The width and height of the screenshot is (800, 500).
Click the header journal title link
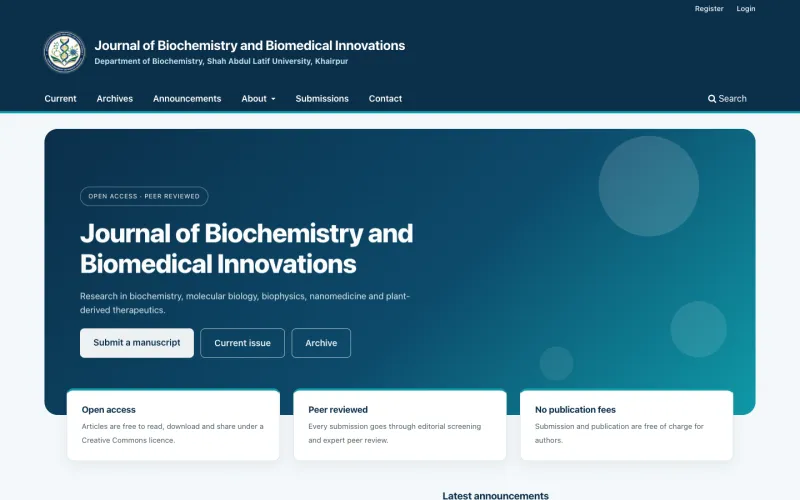click(249, 45)
